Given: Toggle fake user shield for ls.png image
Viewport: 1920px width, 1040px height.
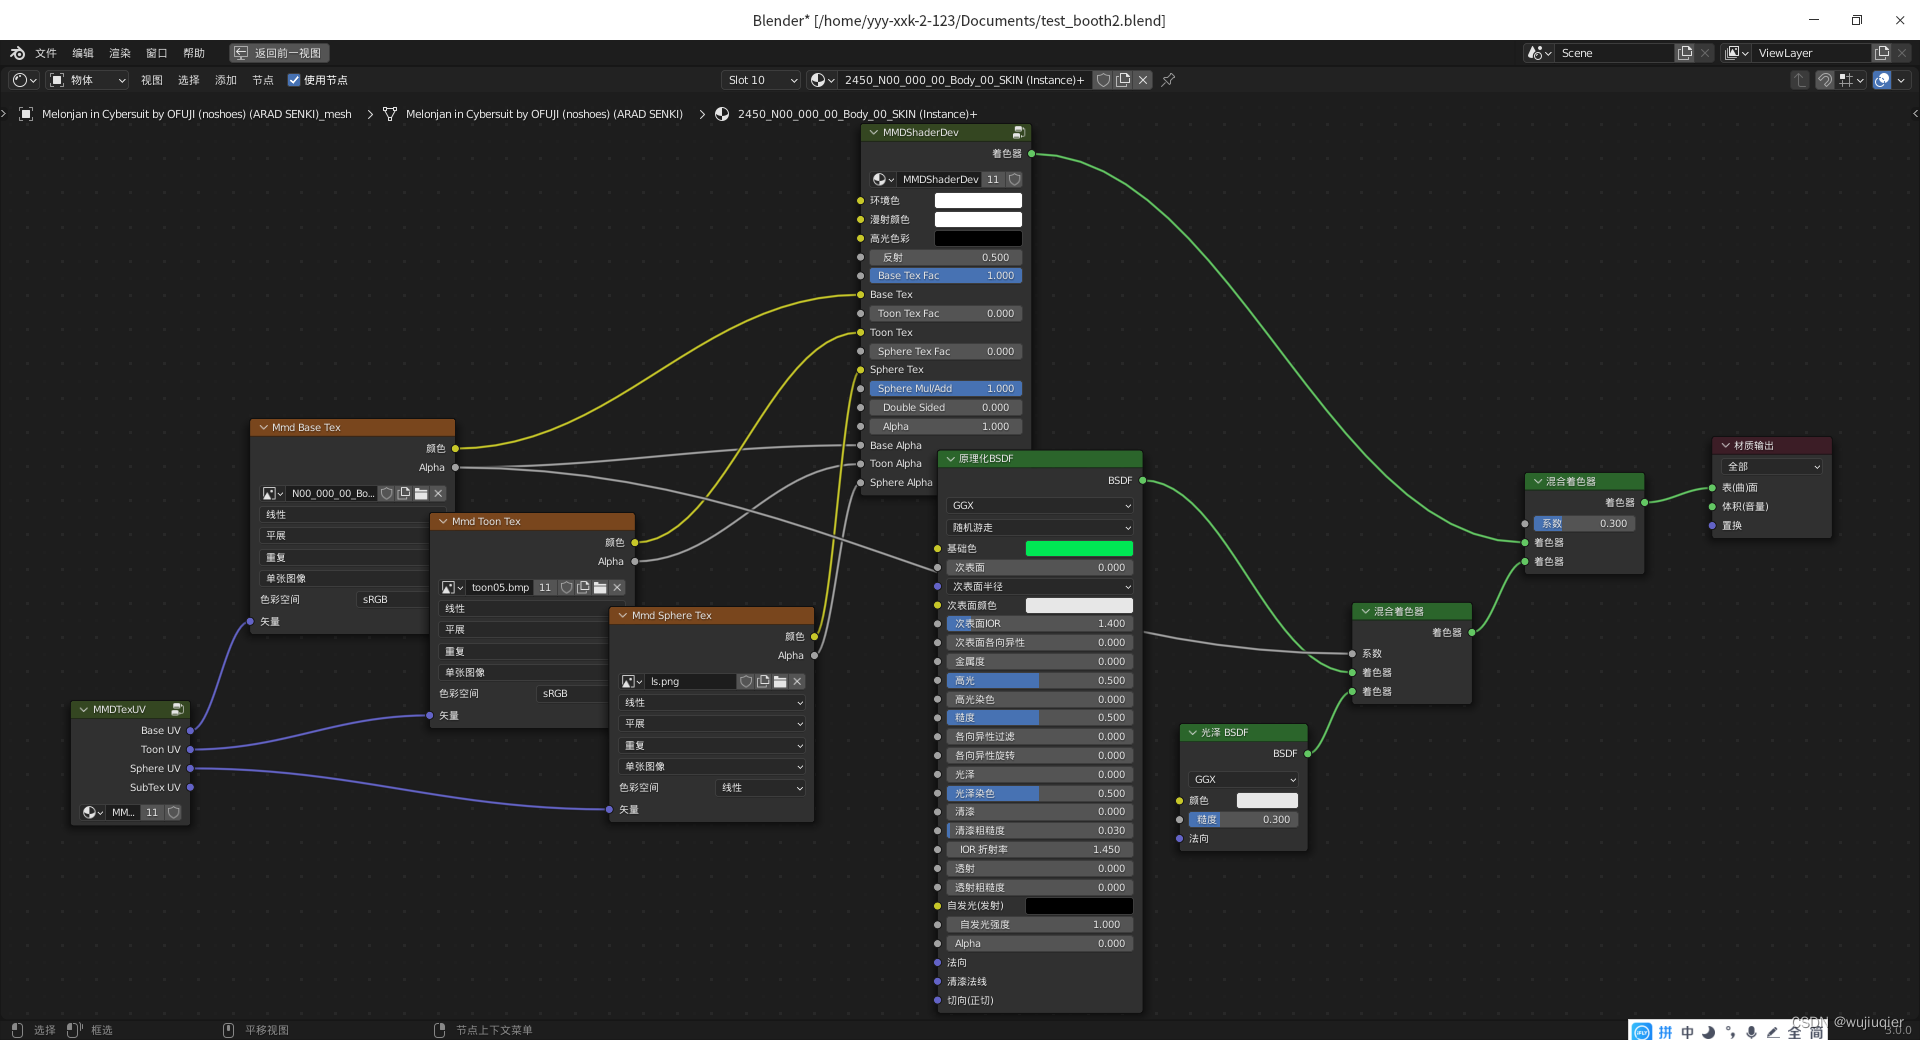Looking at the screenshot, I should (746, 681).
